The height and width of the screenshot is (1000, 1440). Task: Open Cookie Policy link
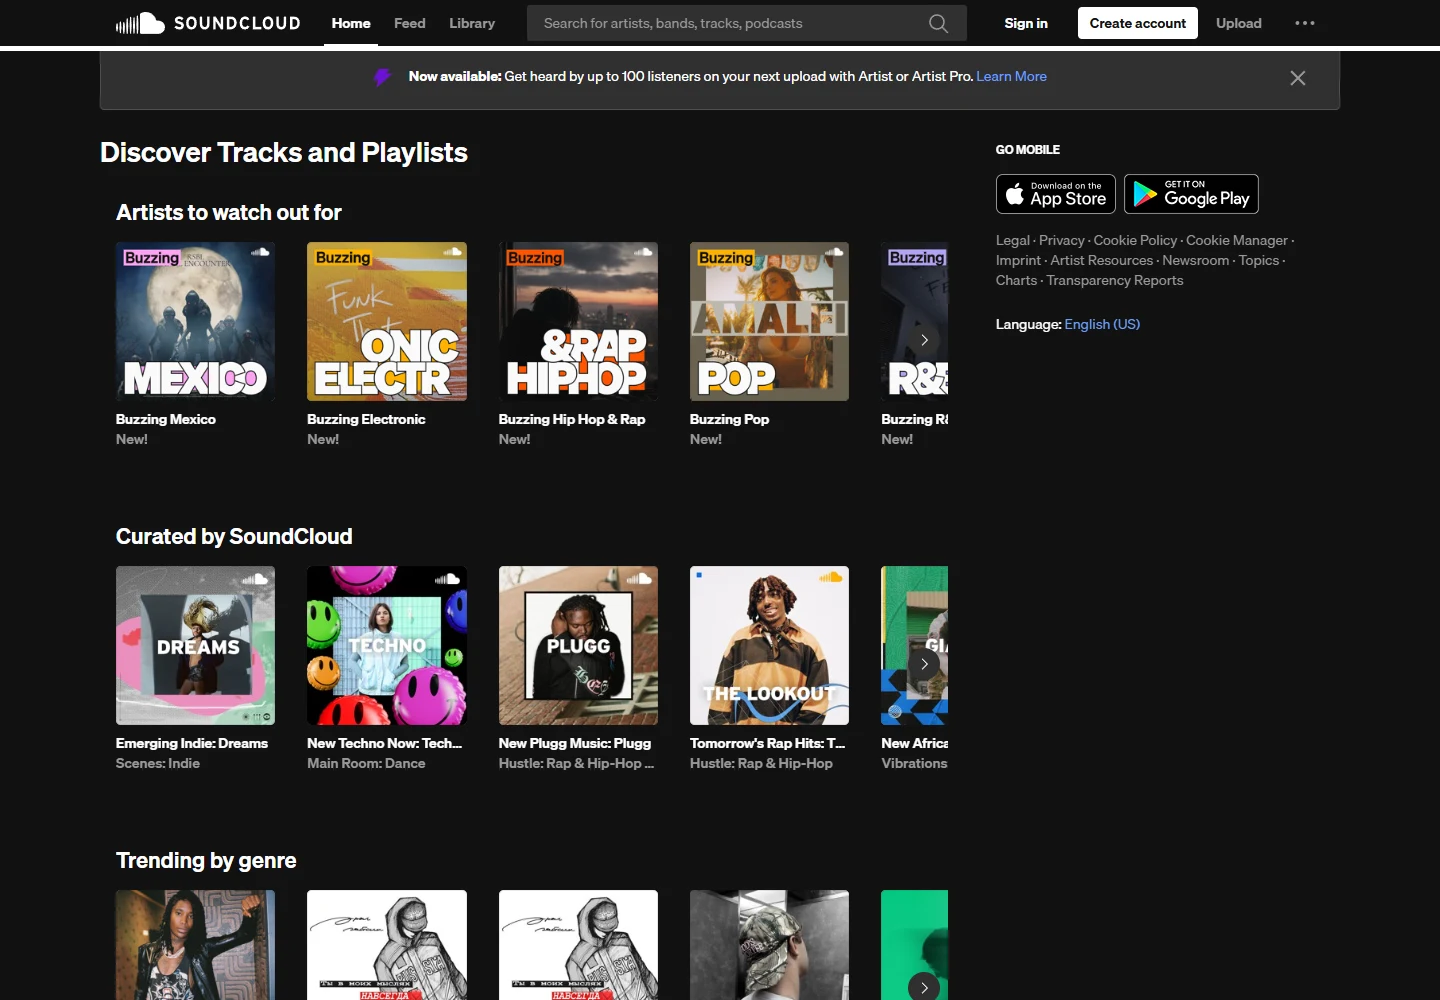(x=1135, y=240)
